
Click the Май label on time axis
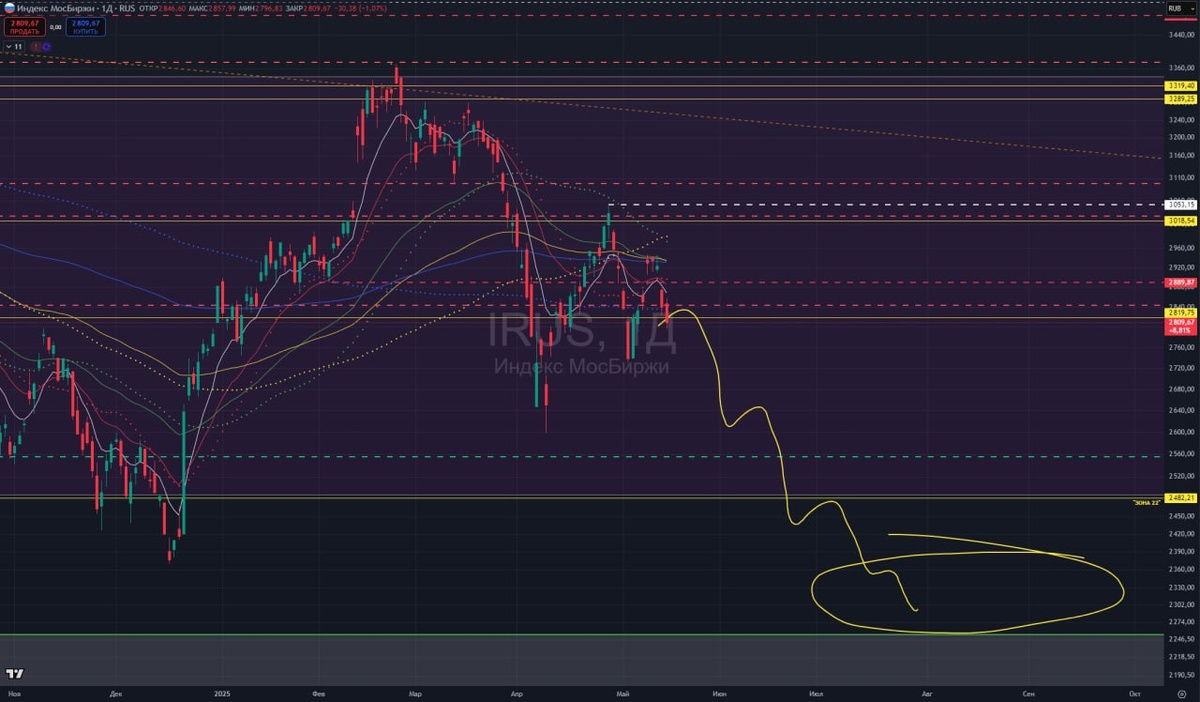[x=623, y=692]
